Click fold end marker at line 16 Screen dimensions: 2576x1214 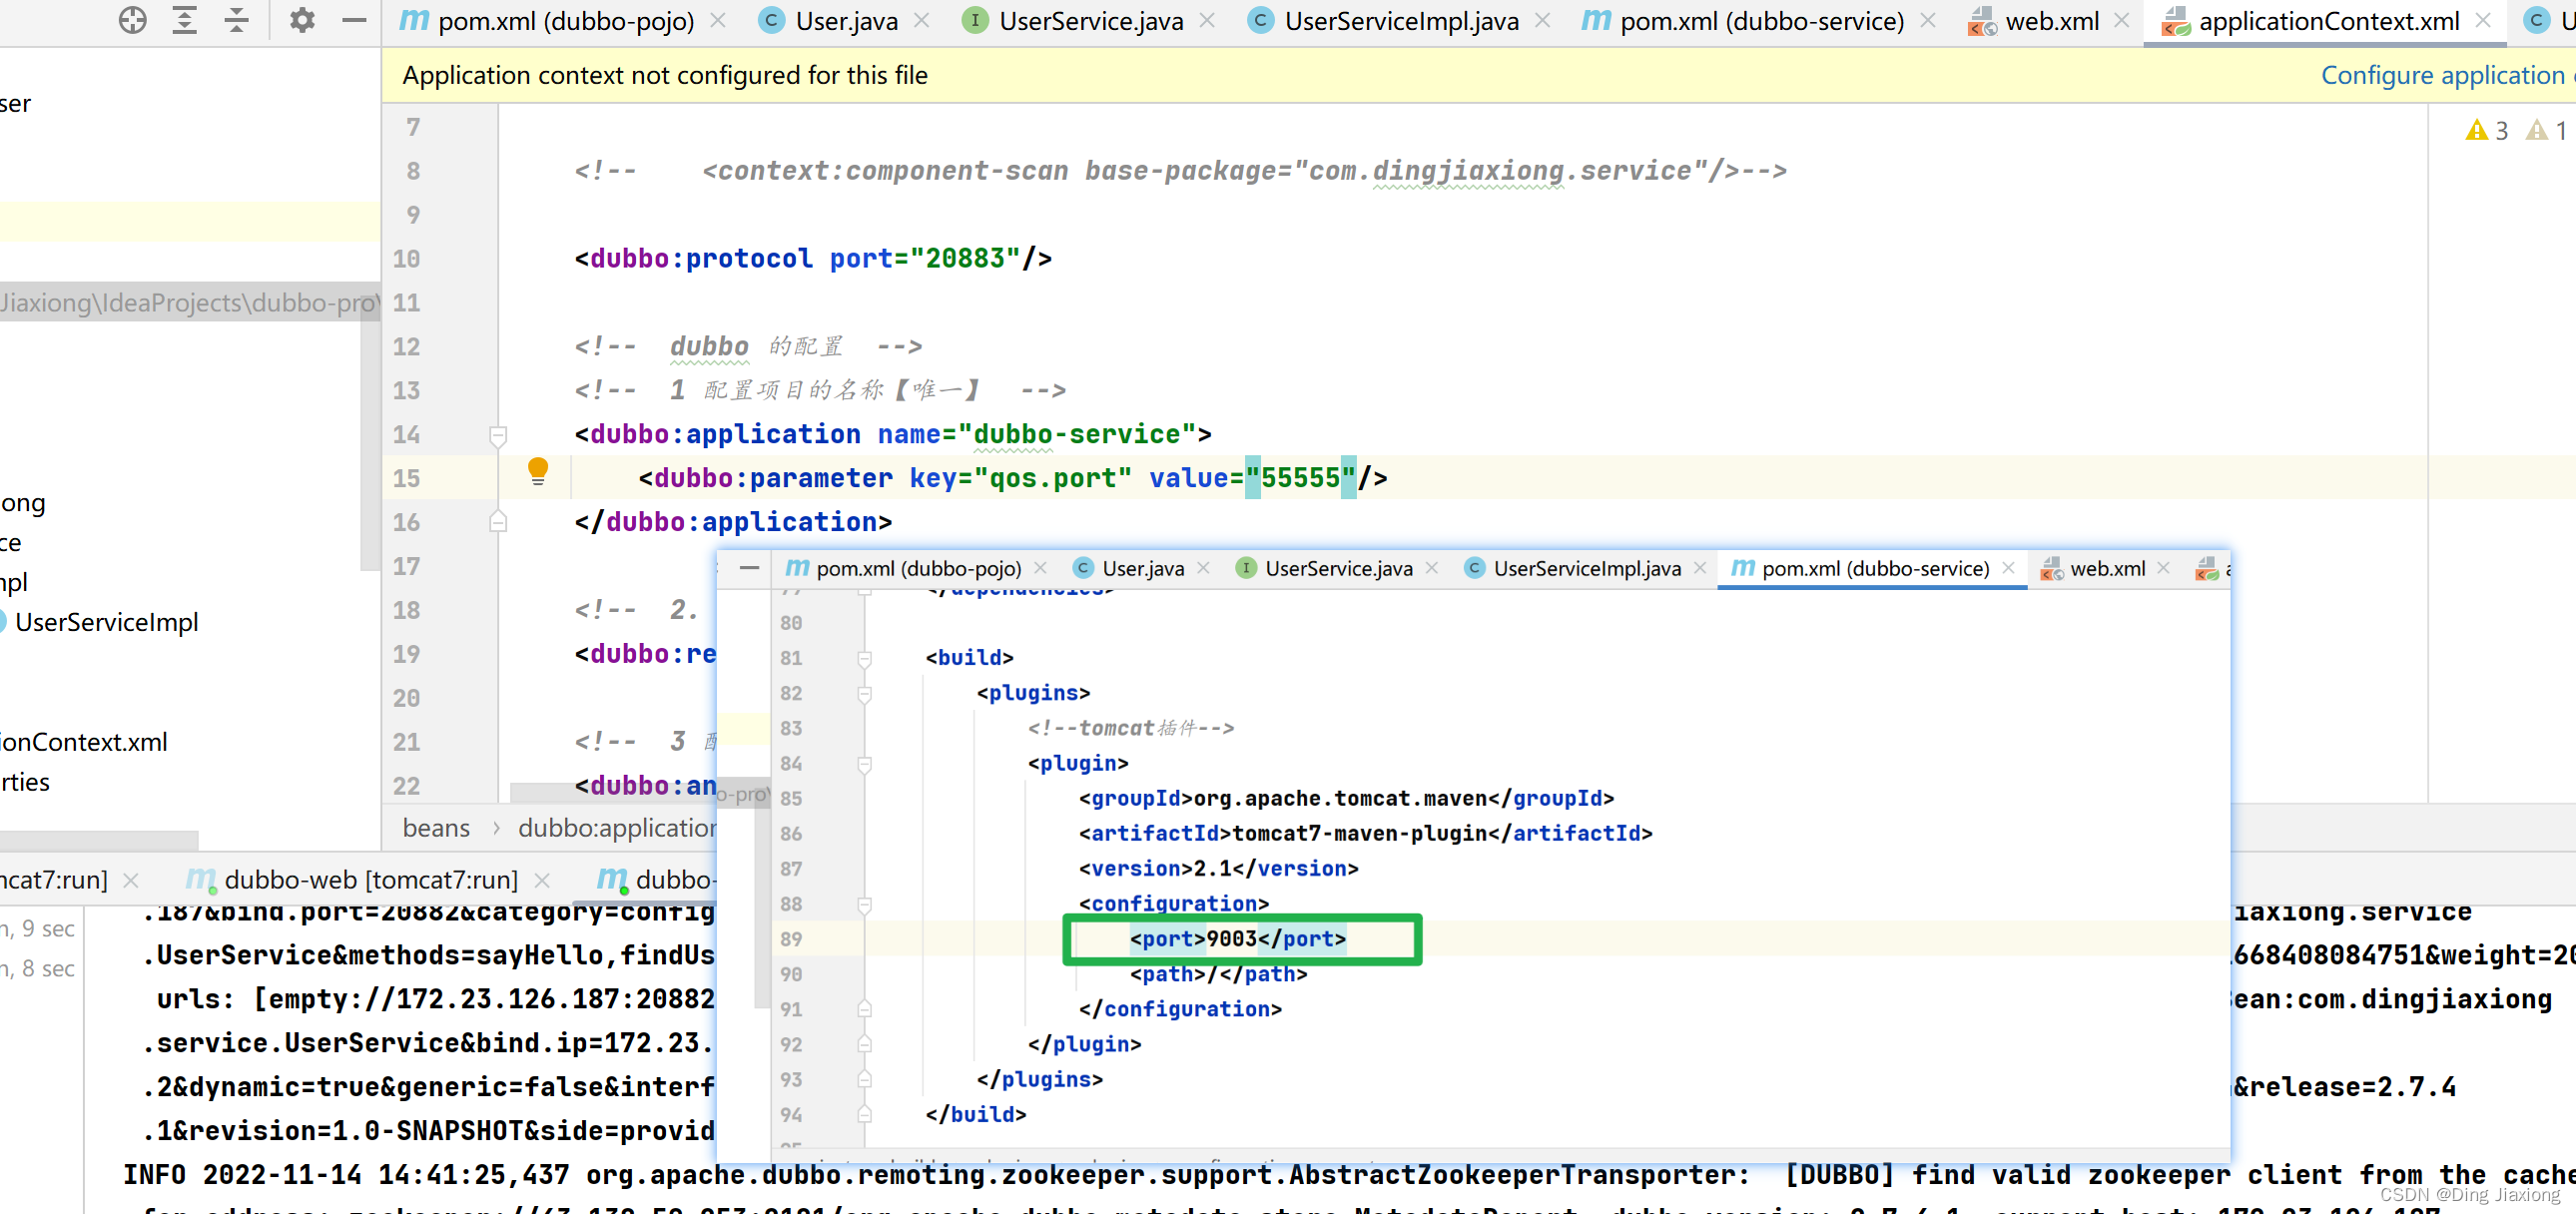[498, 522]
